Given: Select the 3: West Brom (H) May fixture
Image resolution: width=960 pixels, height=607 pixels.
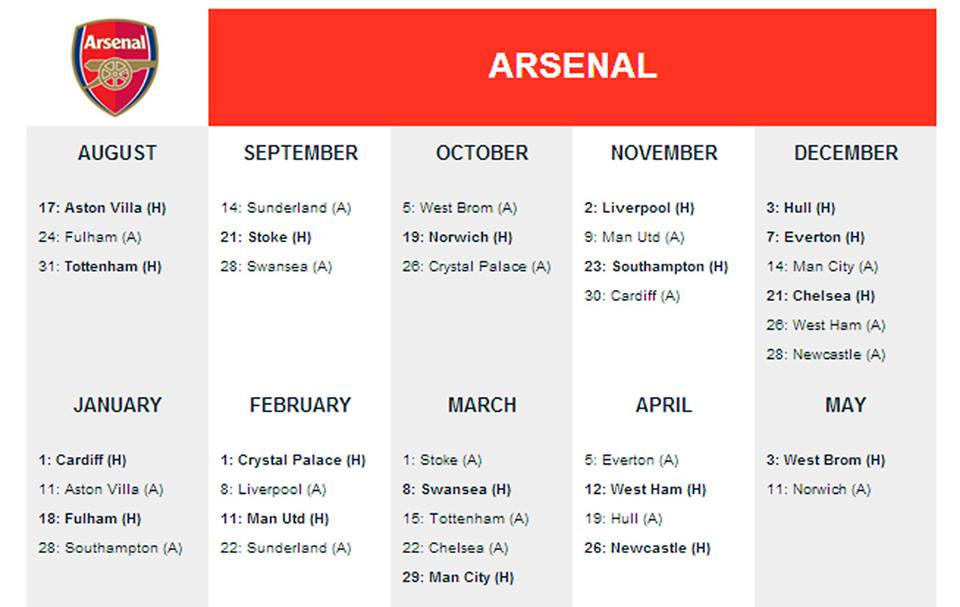Looking at the screenshot, I should pos(826,460).
